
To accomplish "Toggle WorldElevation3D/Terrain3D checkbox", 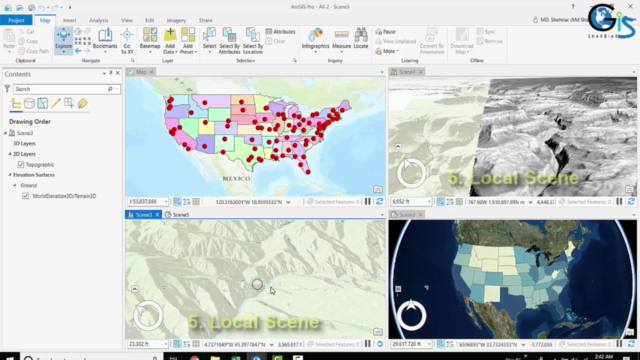I will [x=25, y=196].
